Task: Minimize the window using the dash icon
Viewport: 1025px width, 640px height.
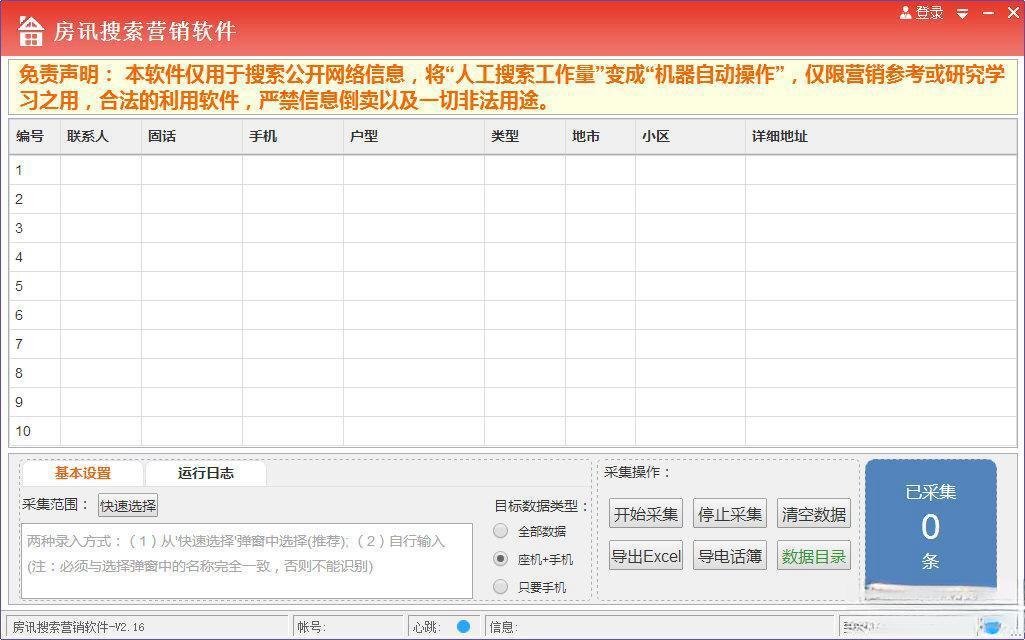Action: click(x=989, y=14)
